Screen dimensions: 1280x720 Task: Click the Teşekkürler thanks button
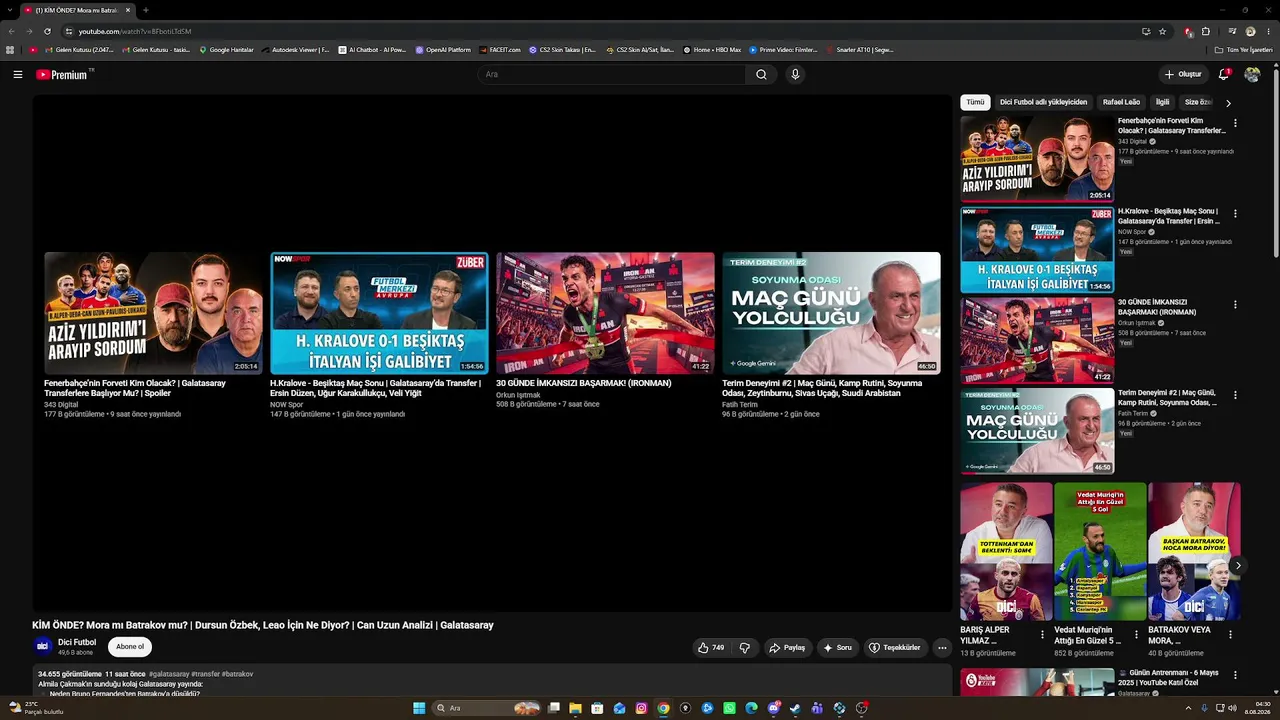tap(895, 647)
